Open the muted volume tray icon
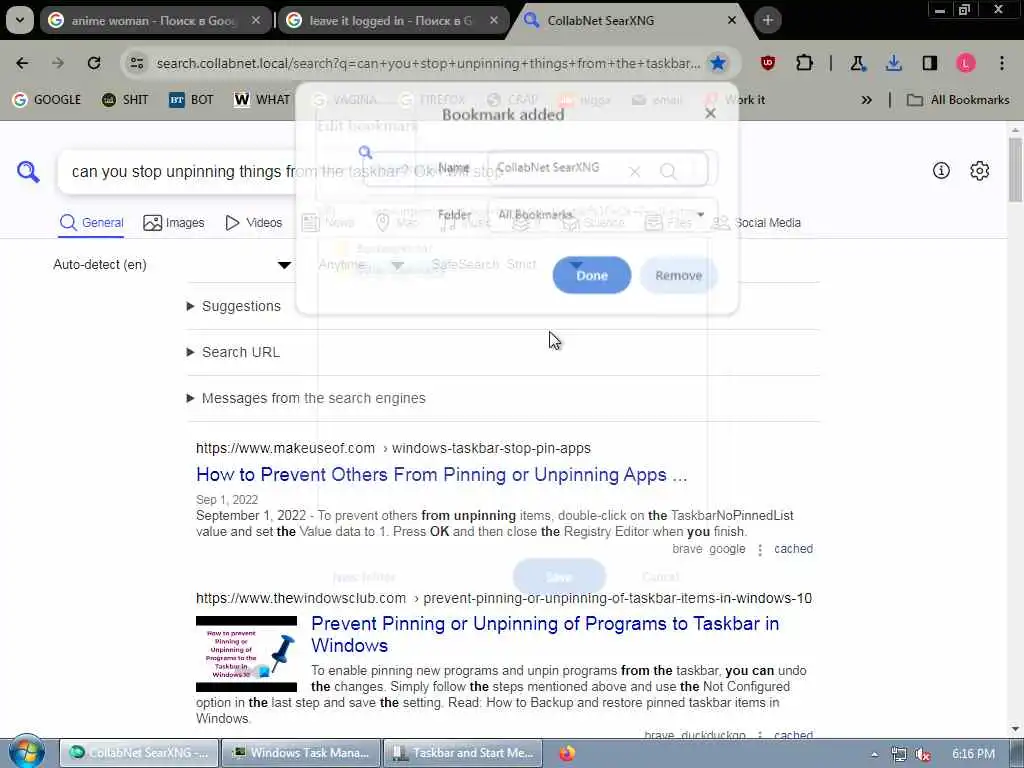The height and width of the screenshot is (768, 1024). point(923,754)
